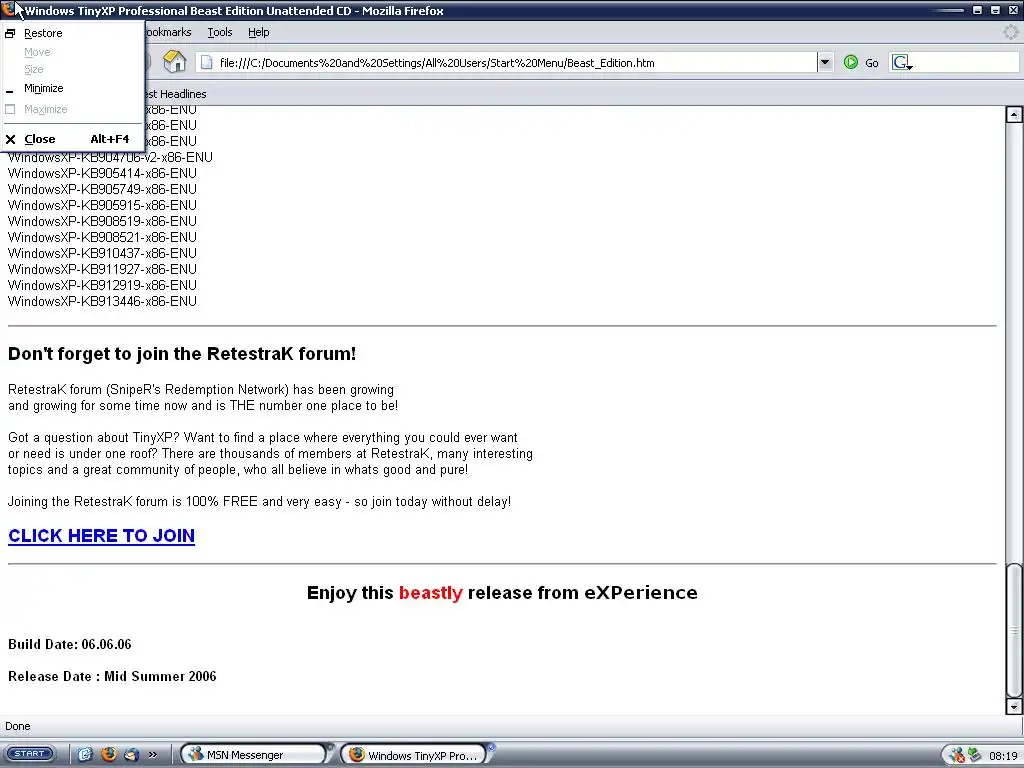1024x768 pixels.
Task: Click the red word beastly
Action: pyautogui.click(x=430, y=593)
